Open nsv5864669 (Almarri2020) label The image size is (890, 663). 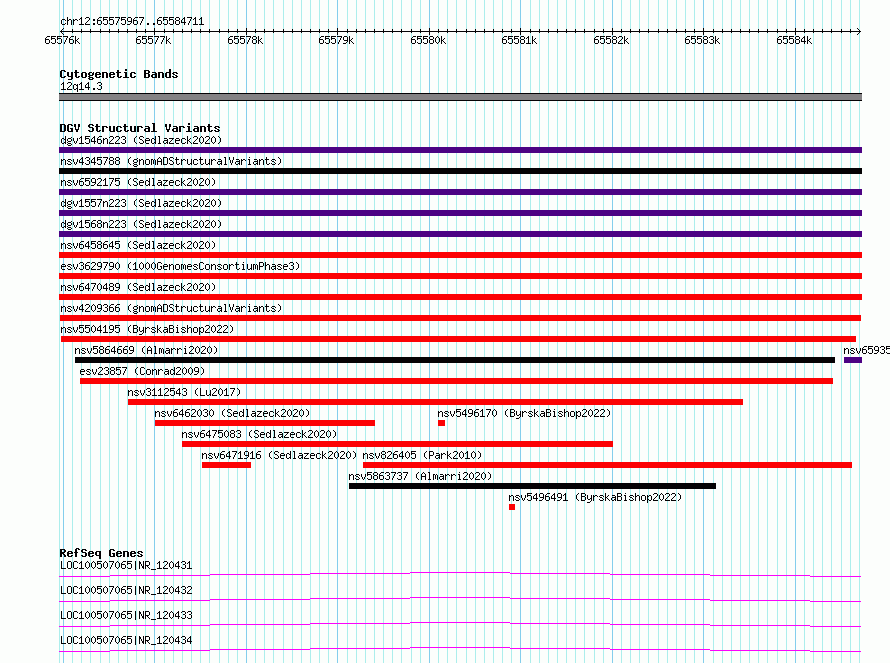click(146, 350)
